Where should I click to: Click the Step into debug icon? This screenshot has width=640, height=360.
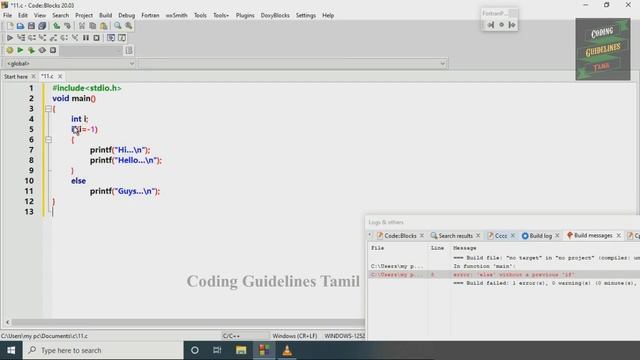pos(42,38)
